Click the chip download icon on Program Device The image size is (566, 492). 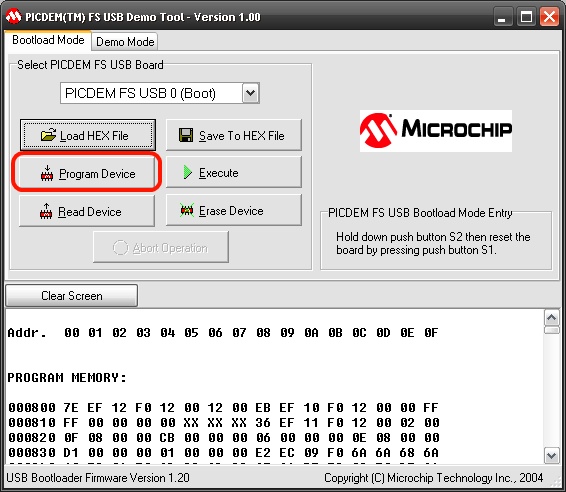(47, 173)
